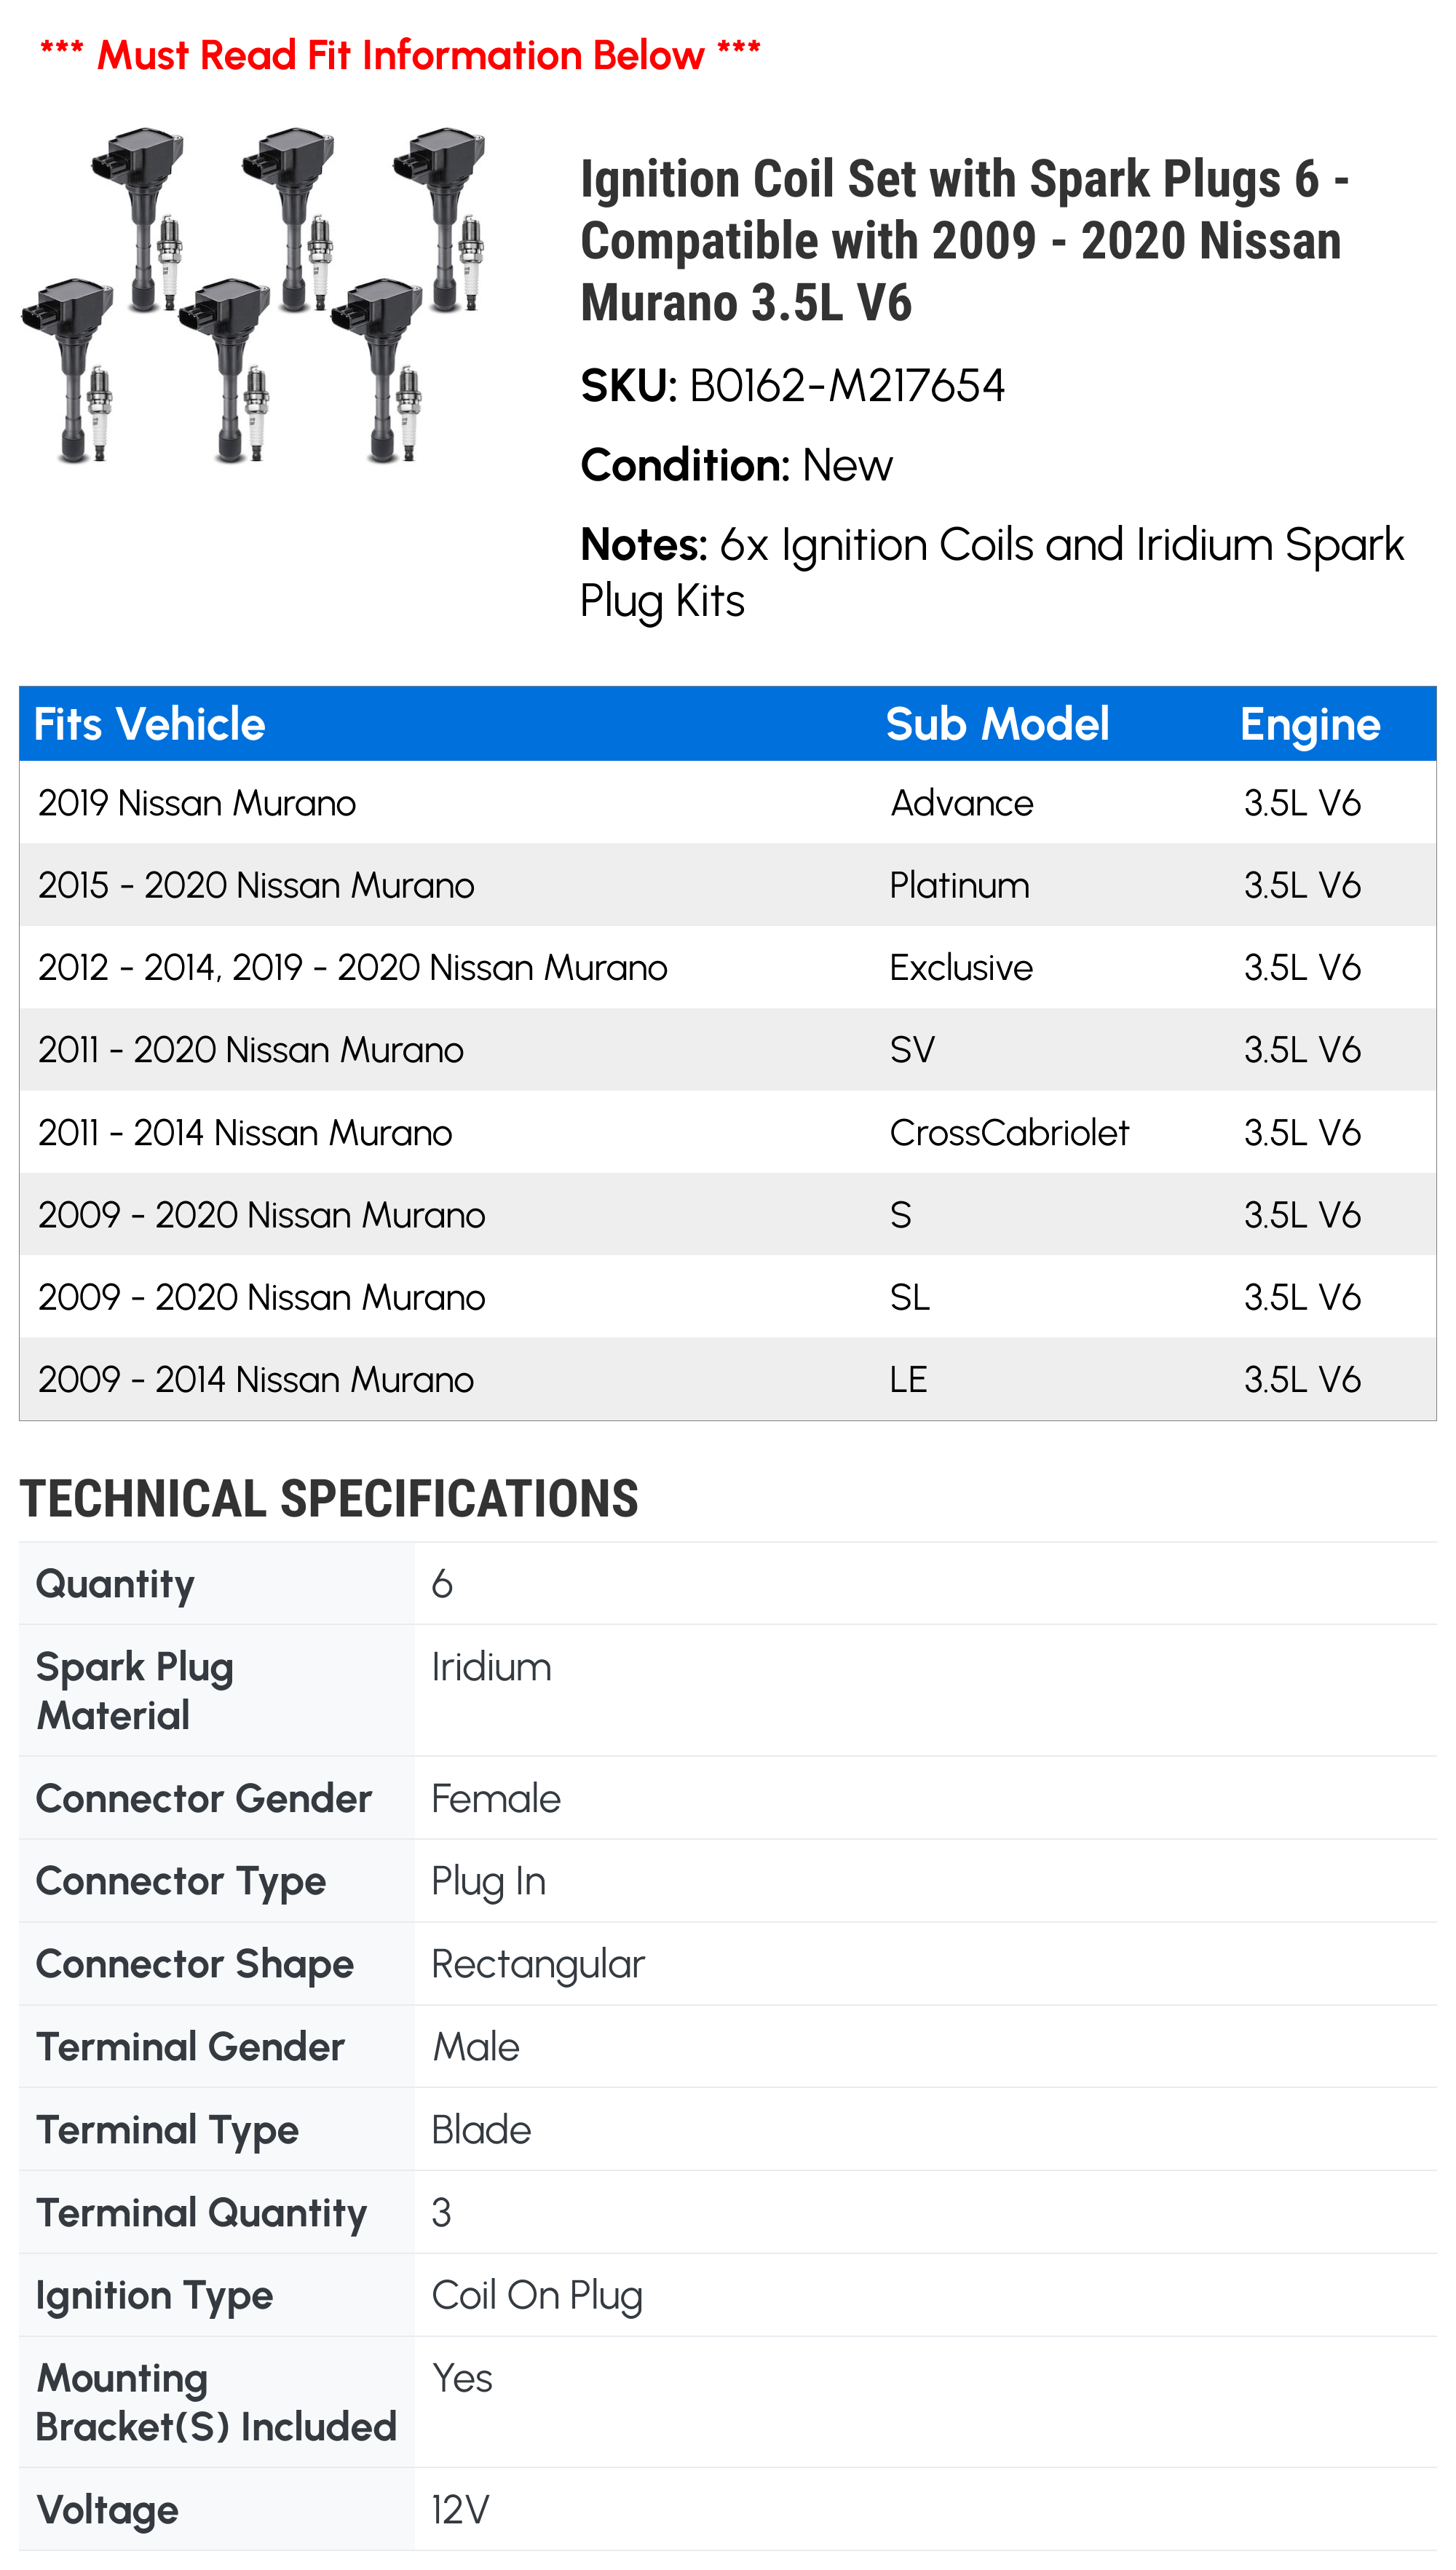1456x2570 pixels.
Task: Click the Spark Plug Material Iridium value
Action: click(491, 1667)
